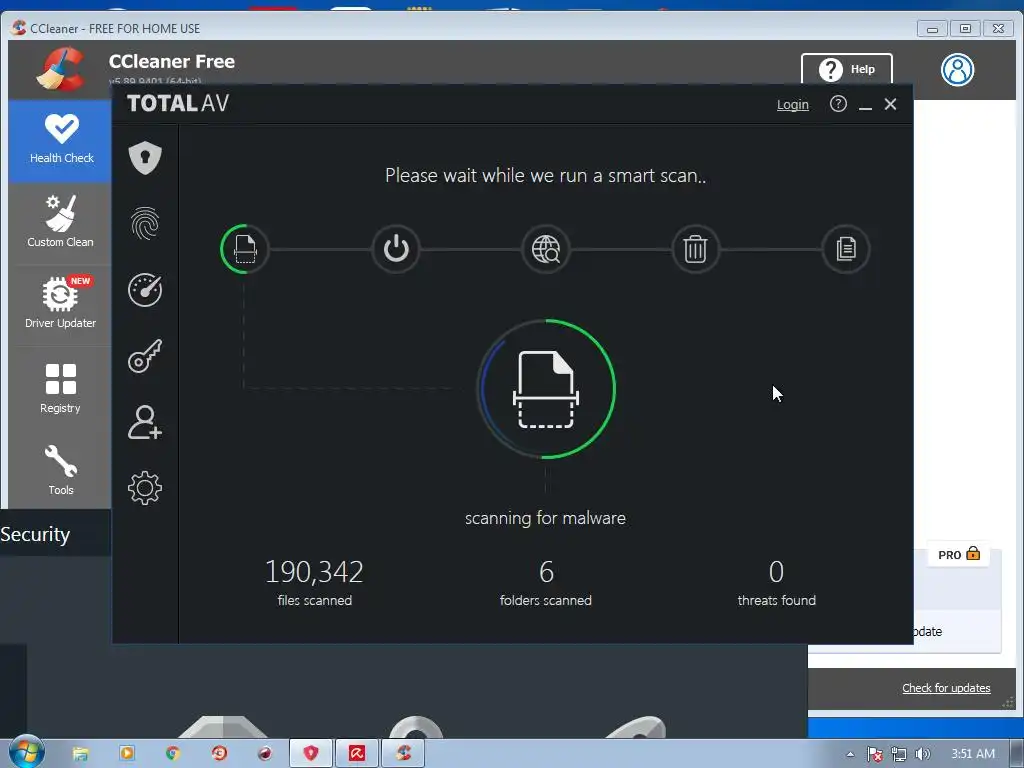Click the Check for updates link
The image size is (1024, 768).
point(946,688)
